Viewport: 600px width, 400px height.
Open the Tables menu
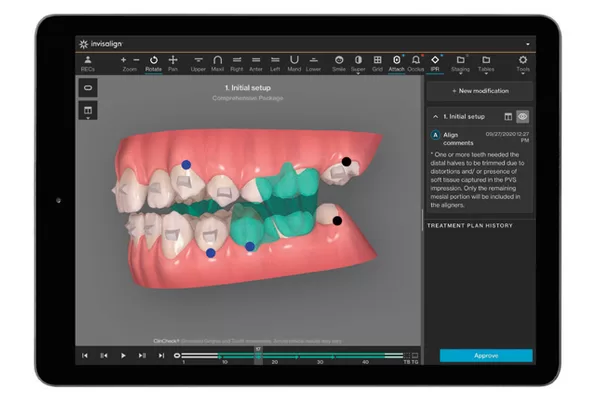(x=486, y=64)
